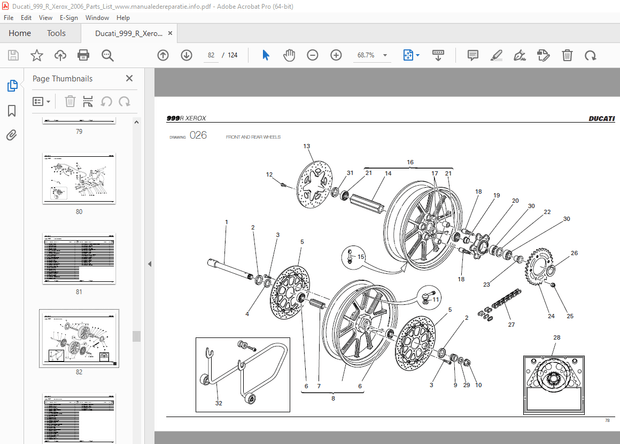Open the Sign document pen tool
620x444 pixels.
520,55
